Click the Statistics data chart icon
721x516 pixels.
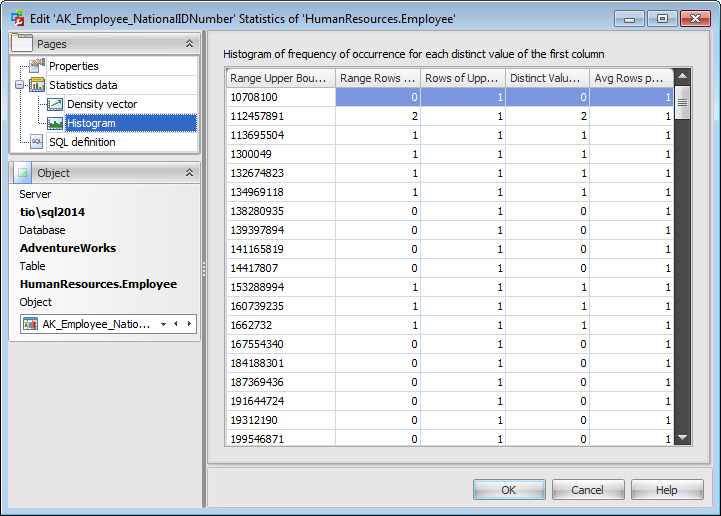[x=38, y=85]
